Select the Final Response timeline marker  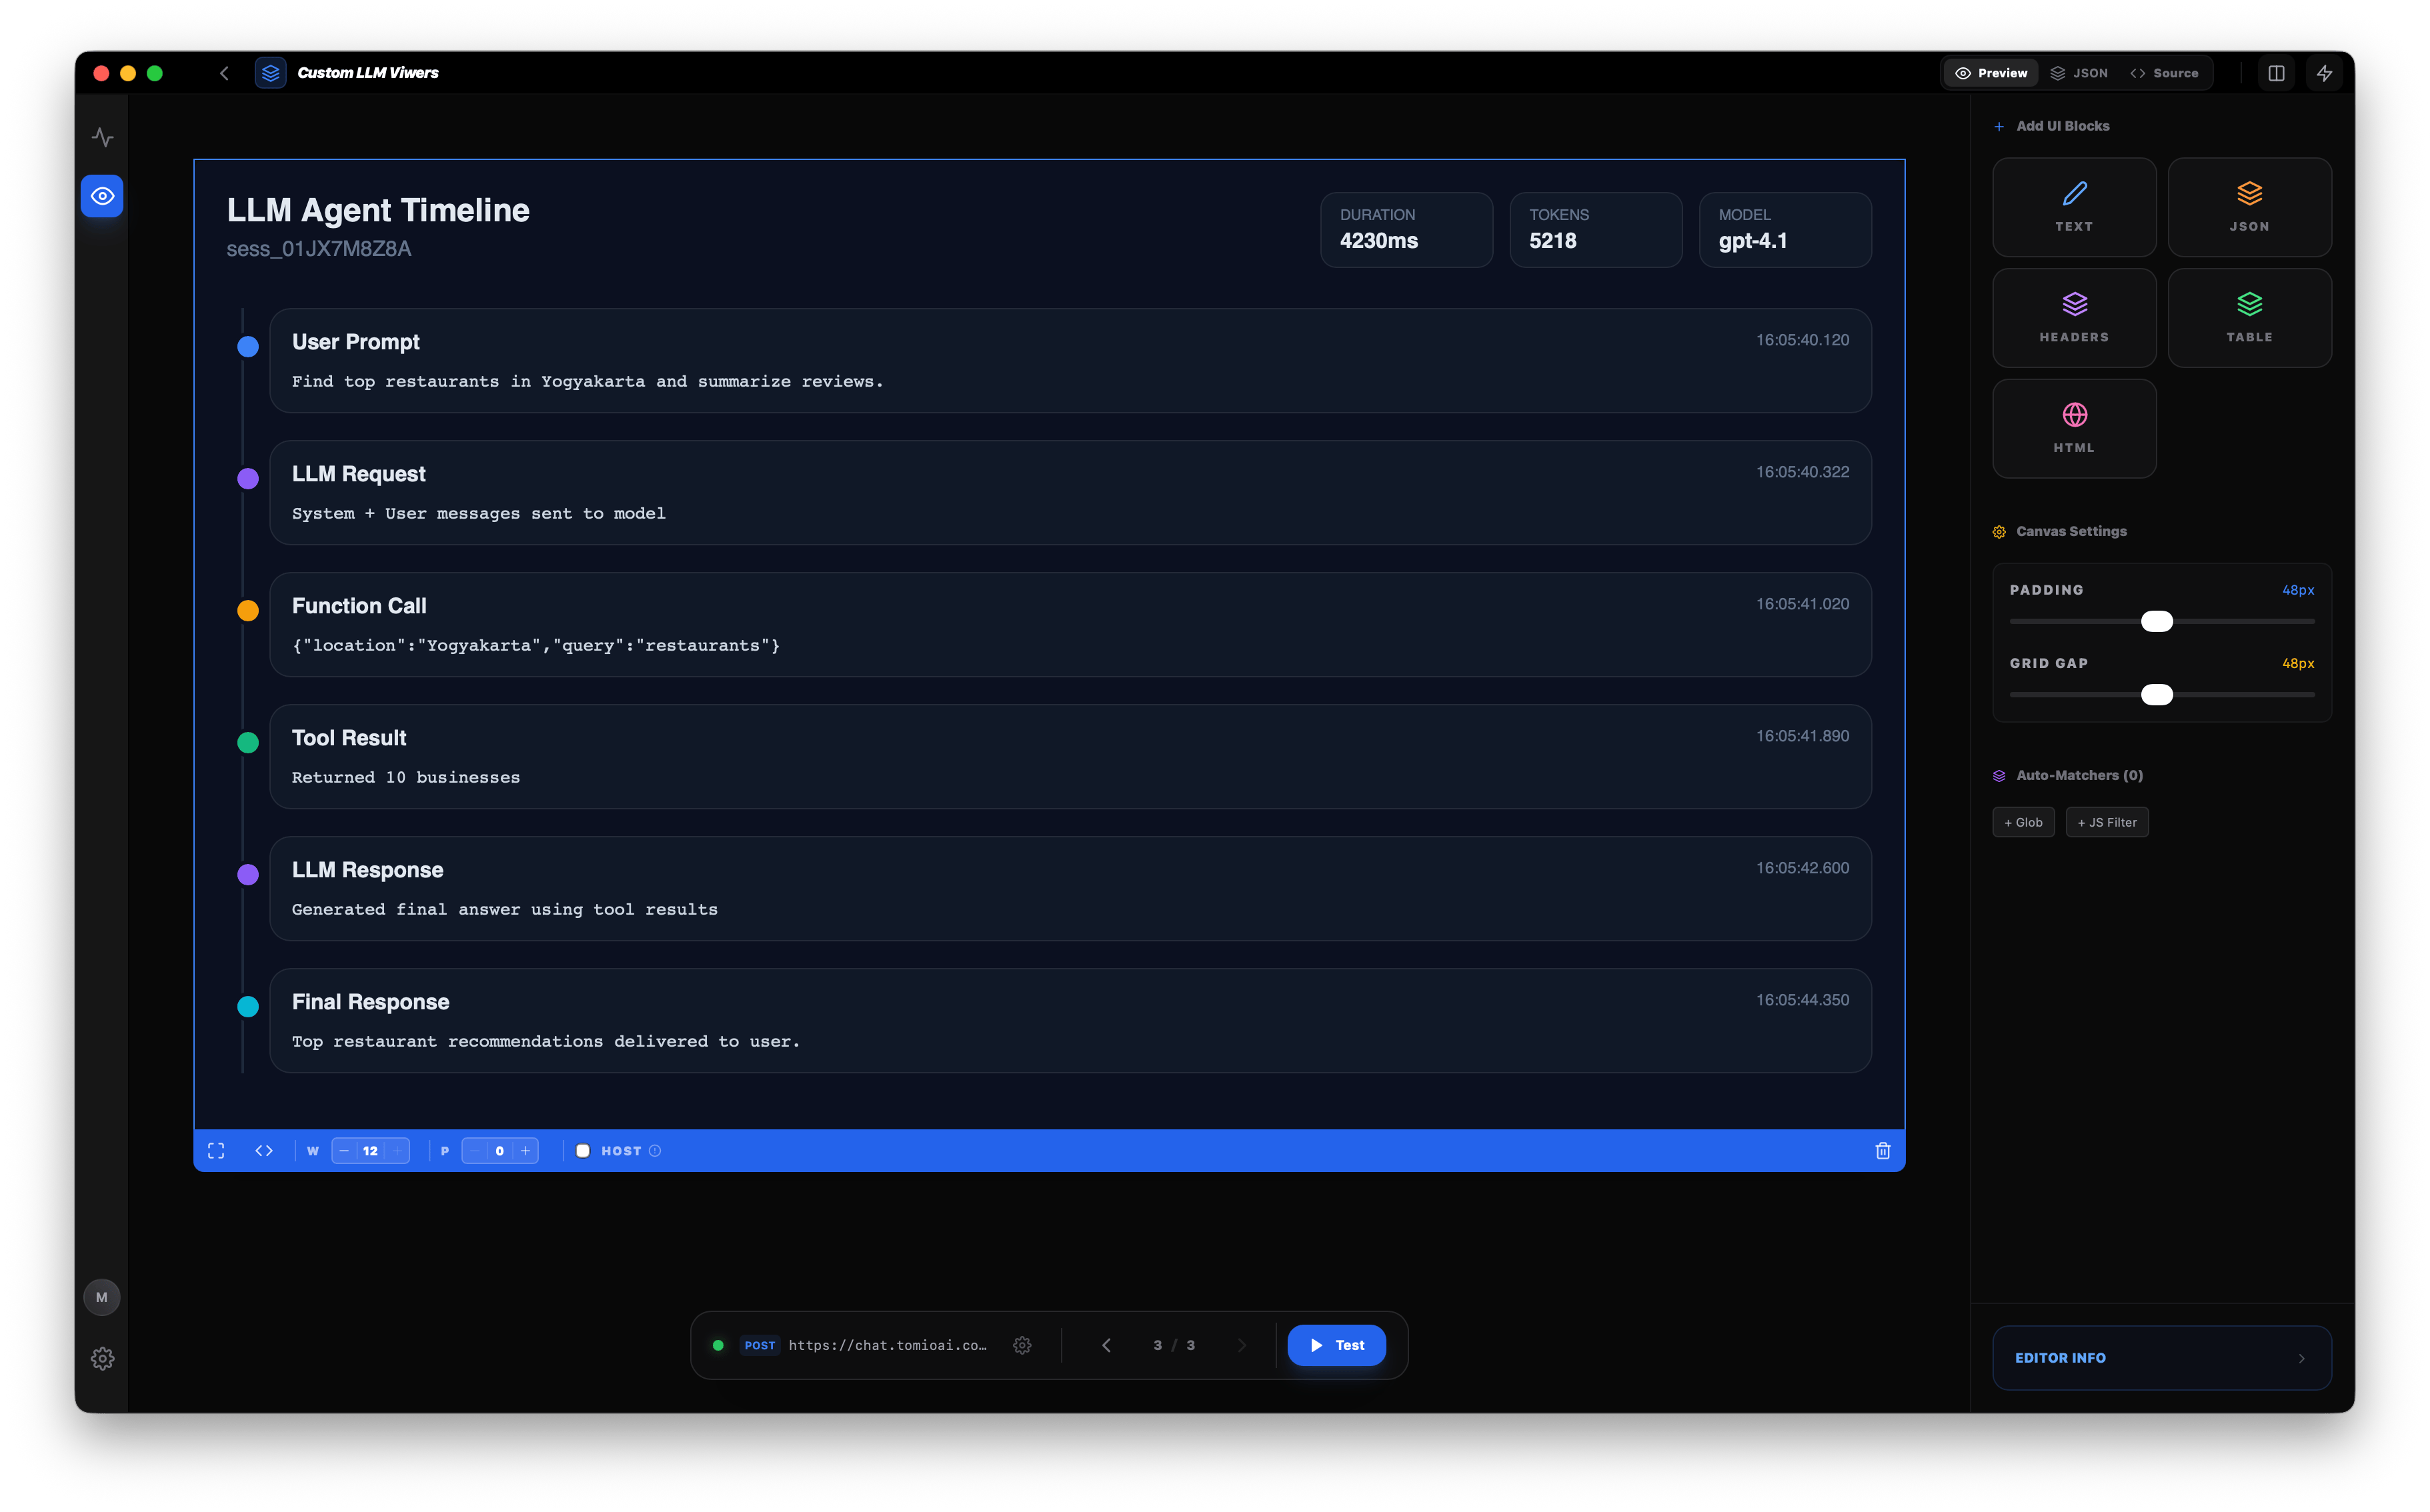pyautogui.click(x=248, y=1006)
